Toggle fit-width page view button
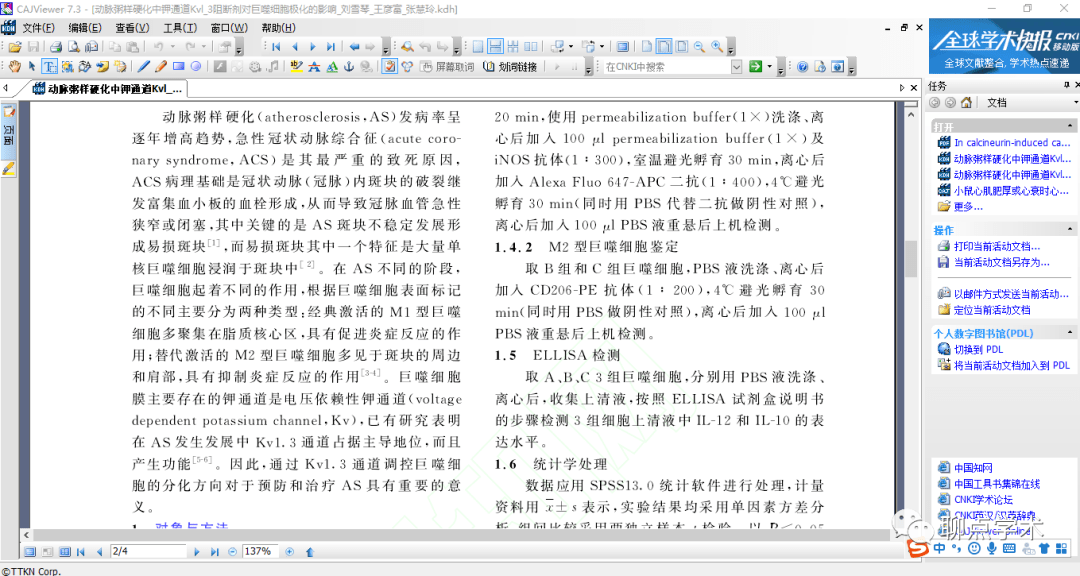This screenshot has height=576, width=1080. point(664,47)
